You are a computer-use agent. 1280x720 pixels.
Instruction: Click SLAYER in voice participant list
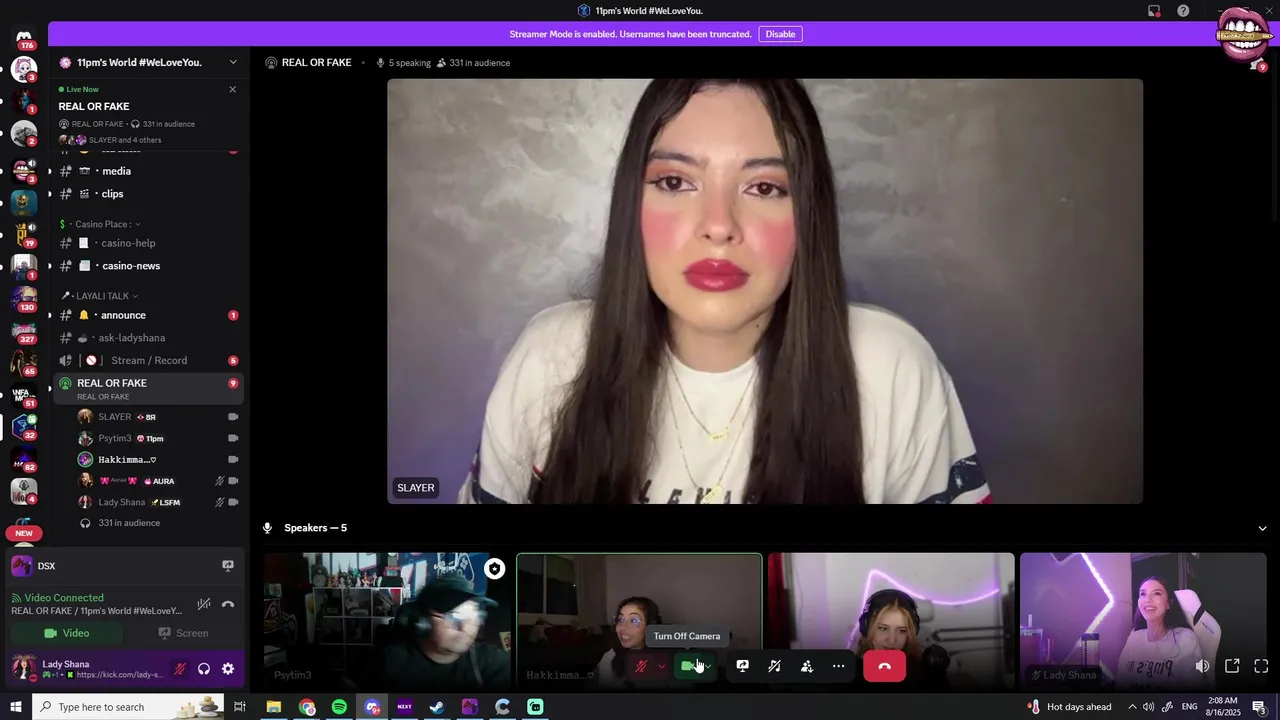click(x=158, y=417)
